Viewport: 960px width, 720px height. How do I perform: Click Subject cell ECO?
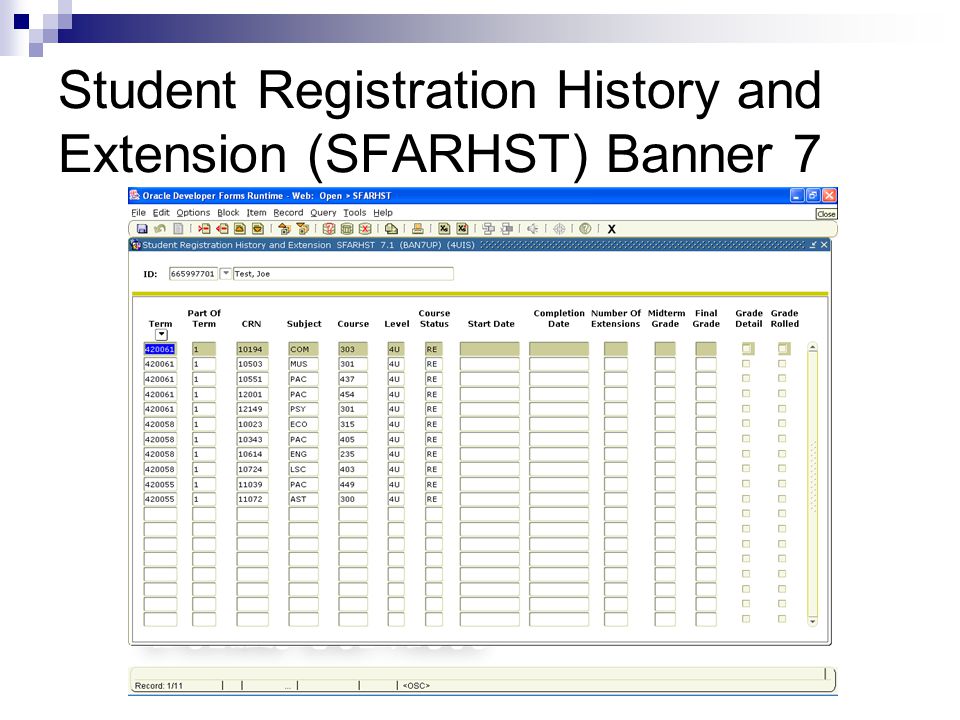coord(303,424)
